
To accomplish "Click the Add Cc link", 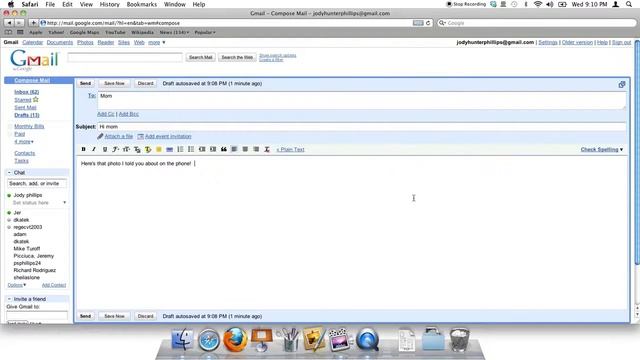I will pyautogui.click(x=106, y=114).
